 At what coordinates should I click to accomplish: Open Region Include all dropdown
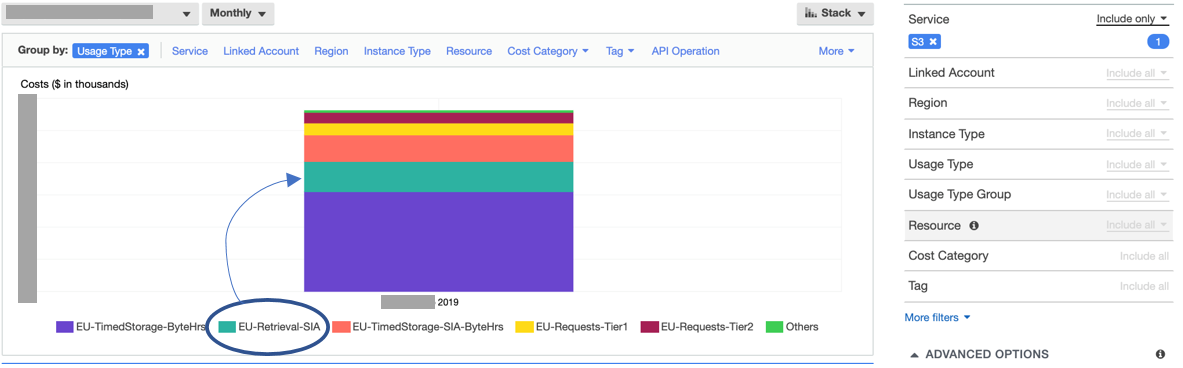coord(1137,103)
